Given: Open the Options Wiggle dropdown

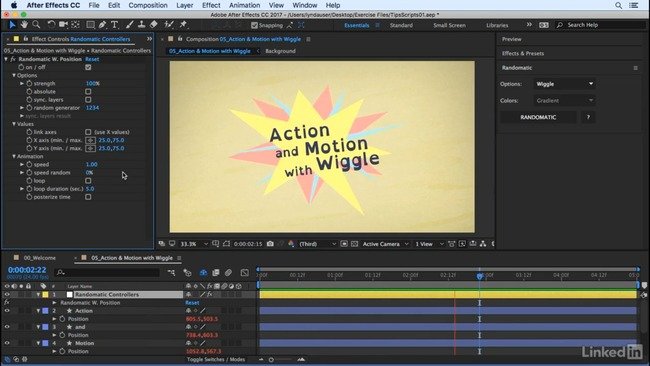Looking at the screenshot, I should coord(564,84).
